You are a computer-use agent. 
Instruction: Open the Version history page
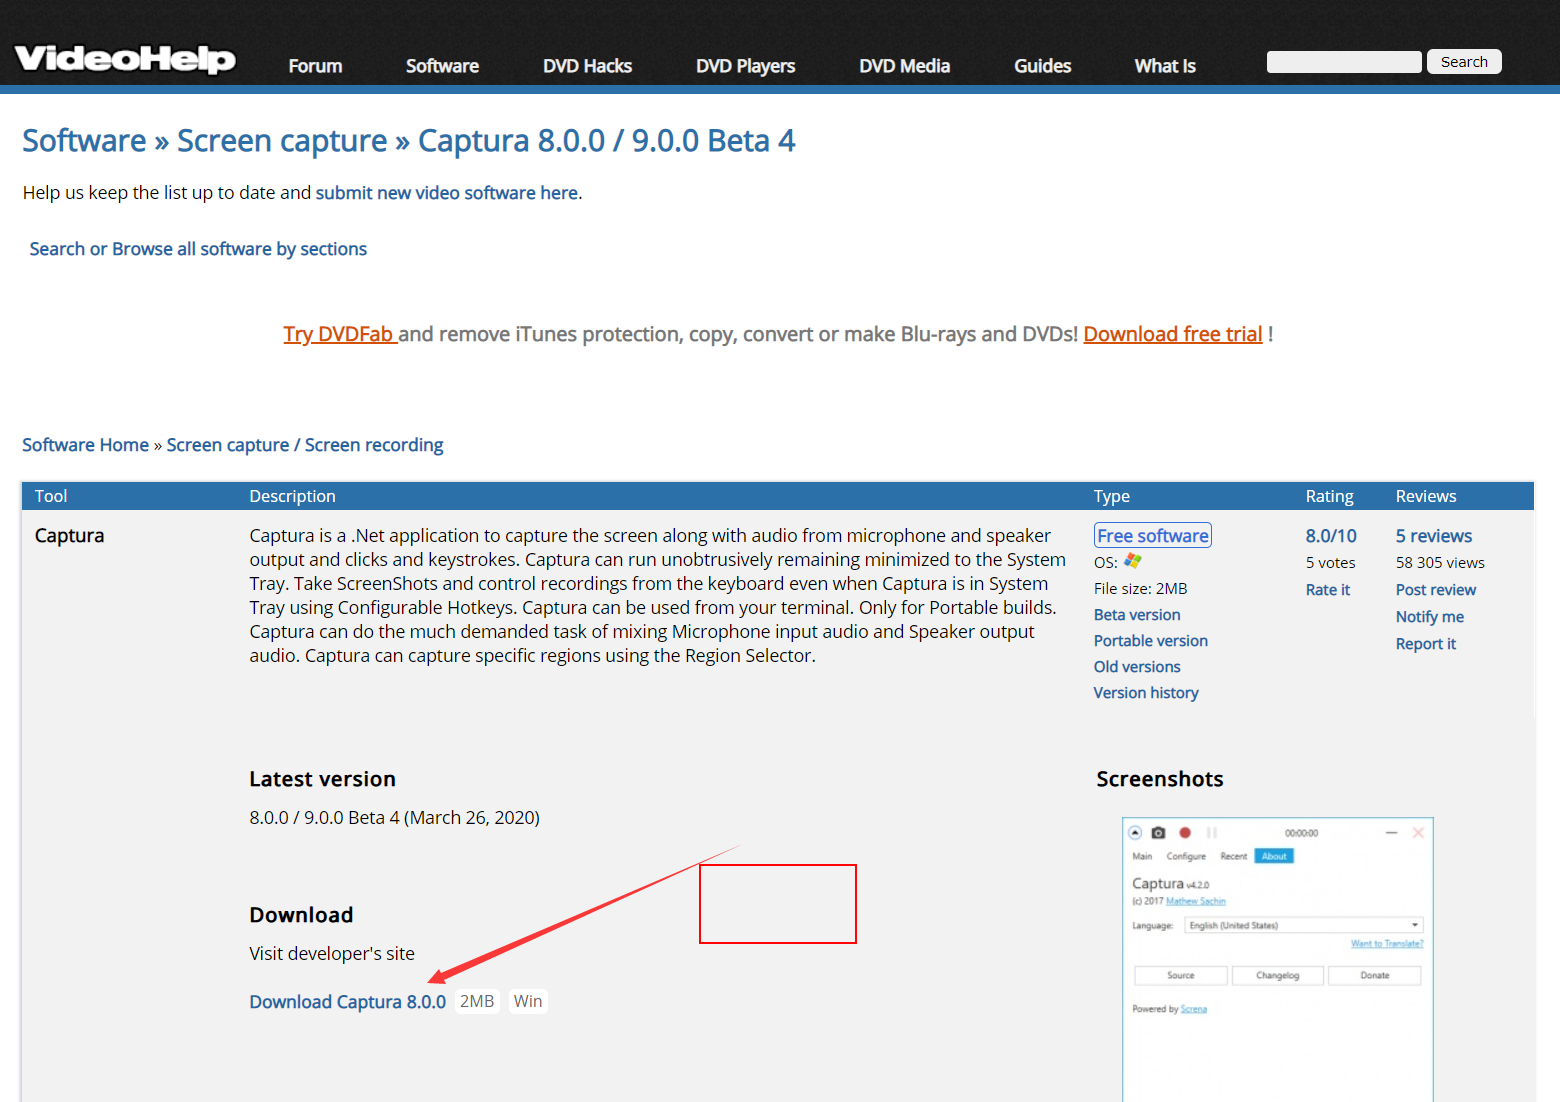(1146, 692)
